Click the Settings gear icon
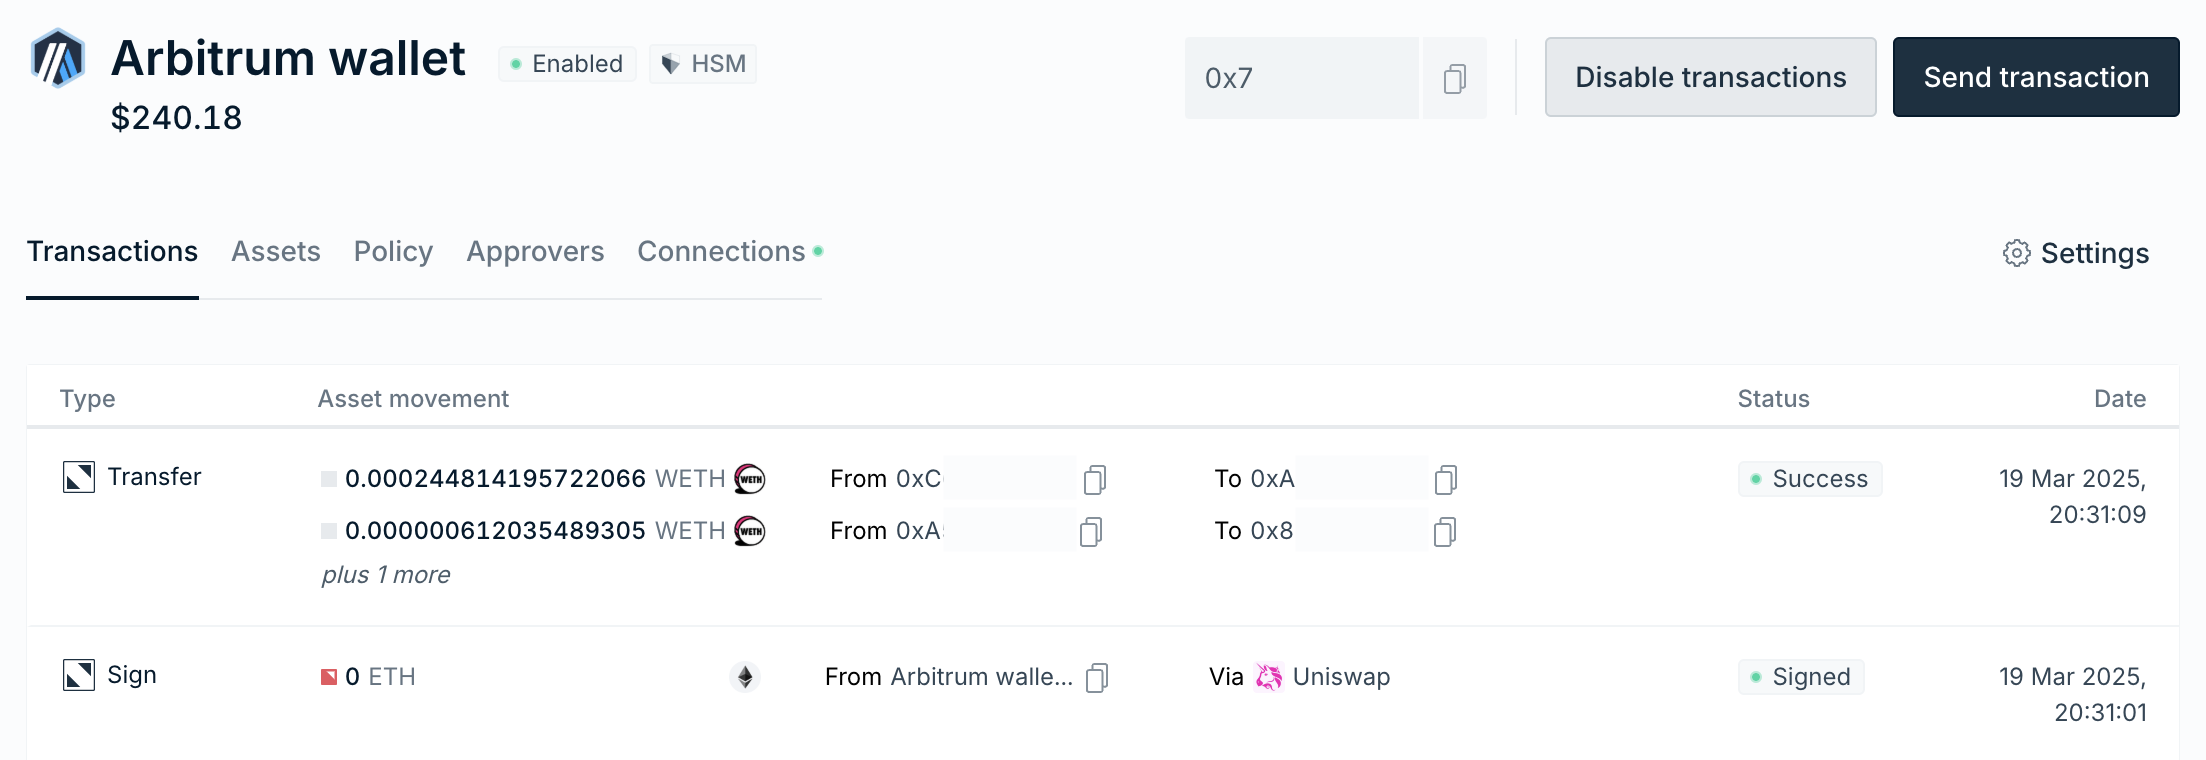 click(x=2016, y=253)
